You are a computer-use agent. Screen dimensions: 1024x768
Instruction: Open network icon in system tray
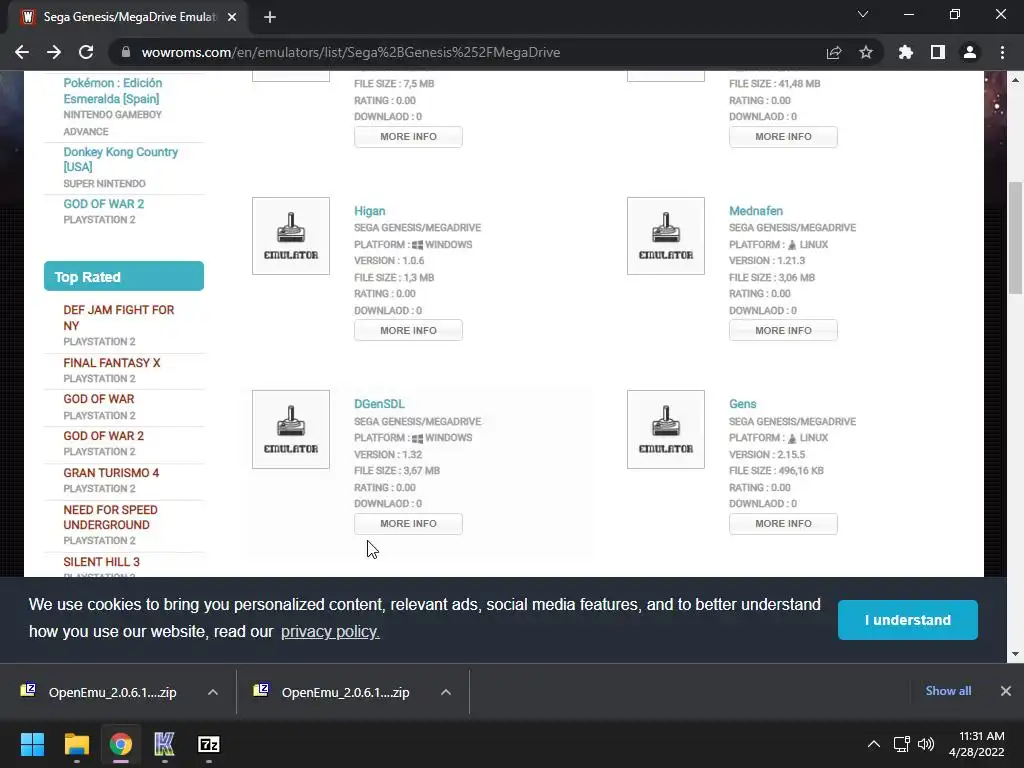coord(902,744)
